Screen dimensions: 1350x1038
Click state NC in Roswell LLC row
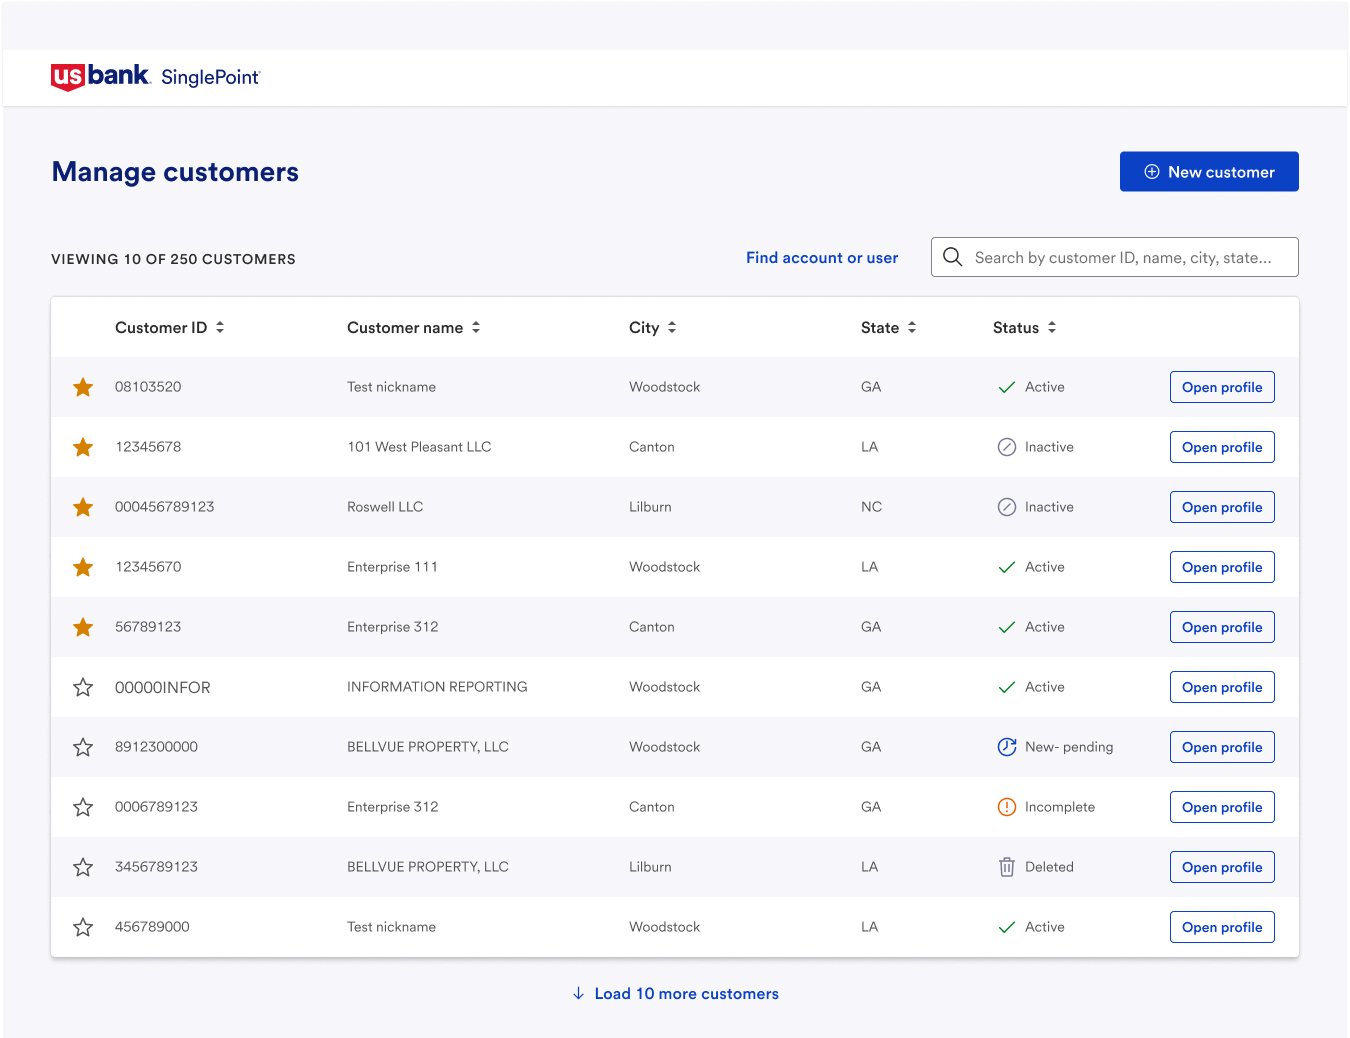(x=872, y=507)
